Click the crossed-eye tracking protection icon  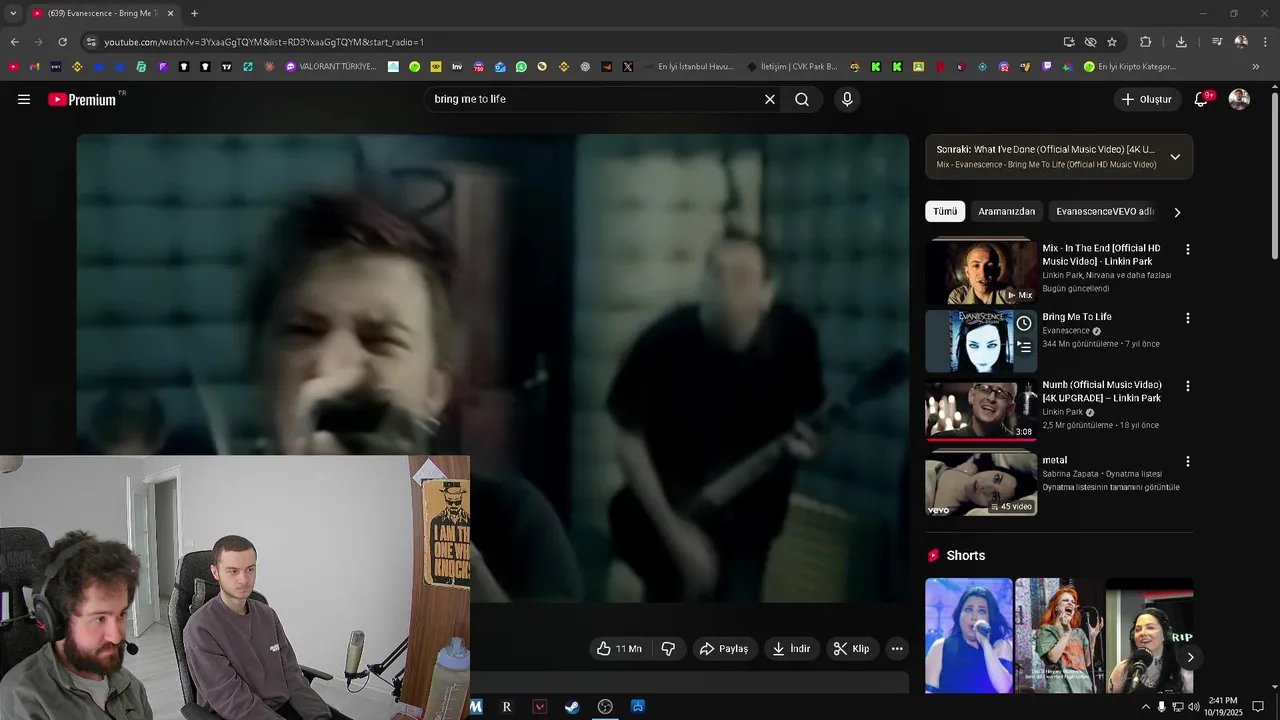pos(1091,42)
